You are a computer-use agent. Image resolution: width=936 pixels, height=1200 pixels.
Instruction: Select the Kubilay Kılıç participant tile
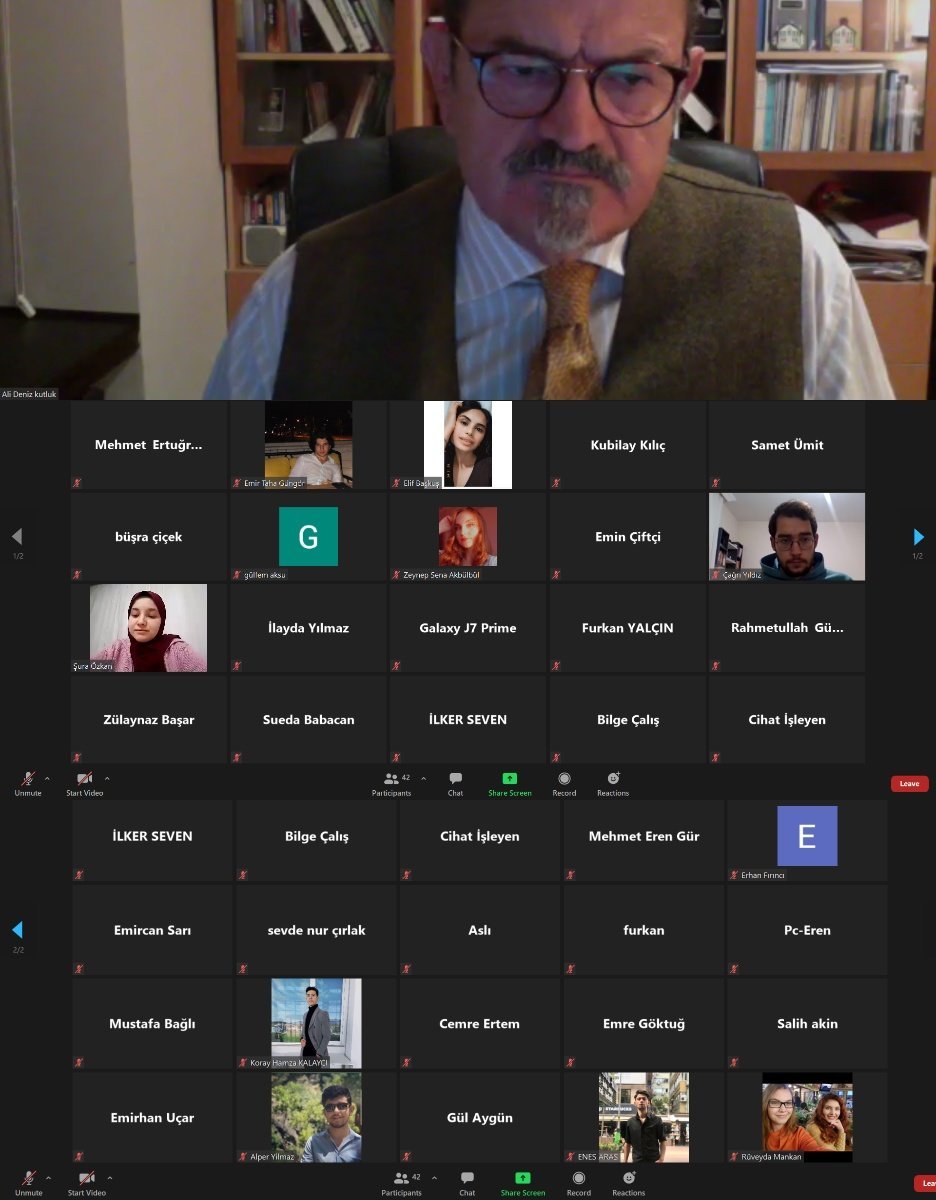click(627, 445)
